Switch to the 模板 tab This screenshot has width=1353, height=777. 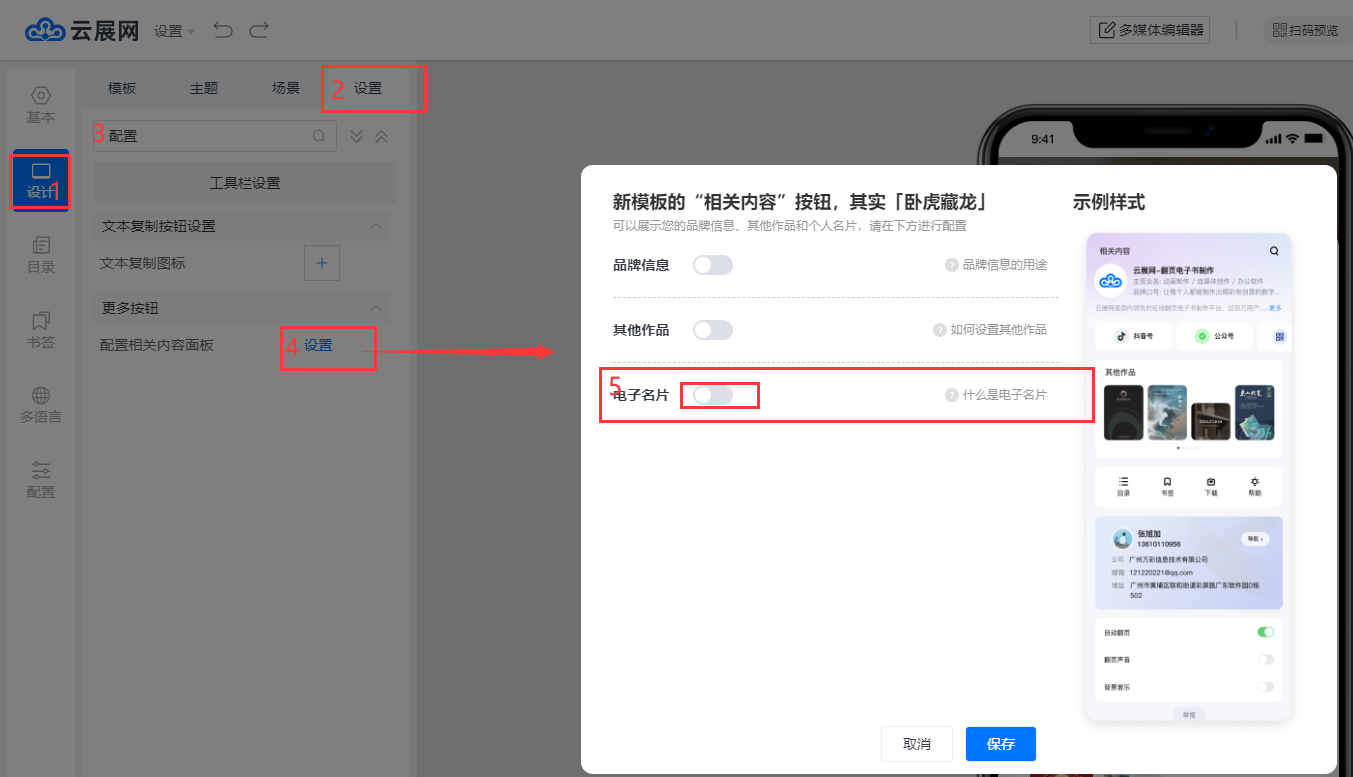tap(122, 88)
